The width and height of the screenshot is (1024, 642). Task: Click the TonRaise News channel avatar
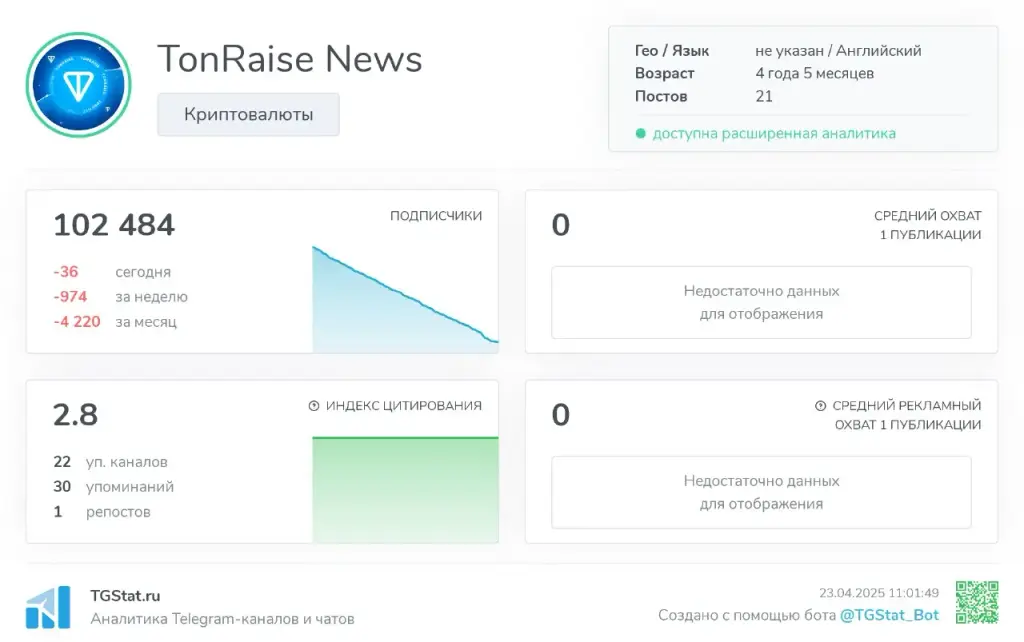[79, 85]
